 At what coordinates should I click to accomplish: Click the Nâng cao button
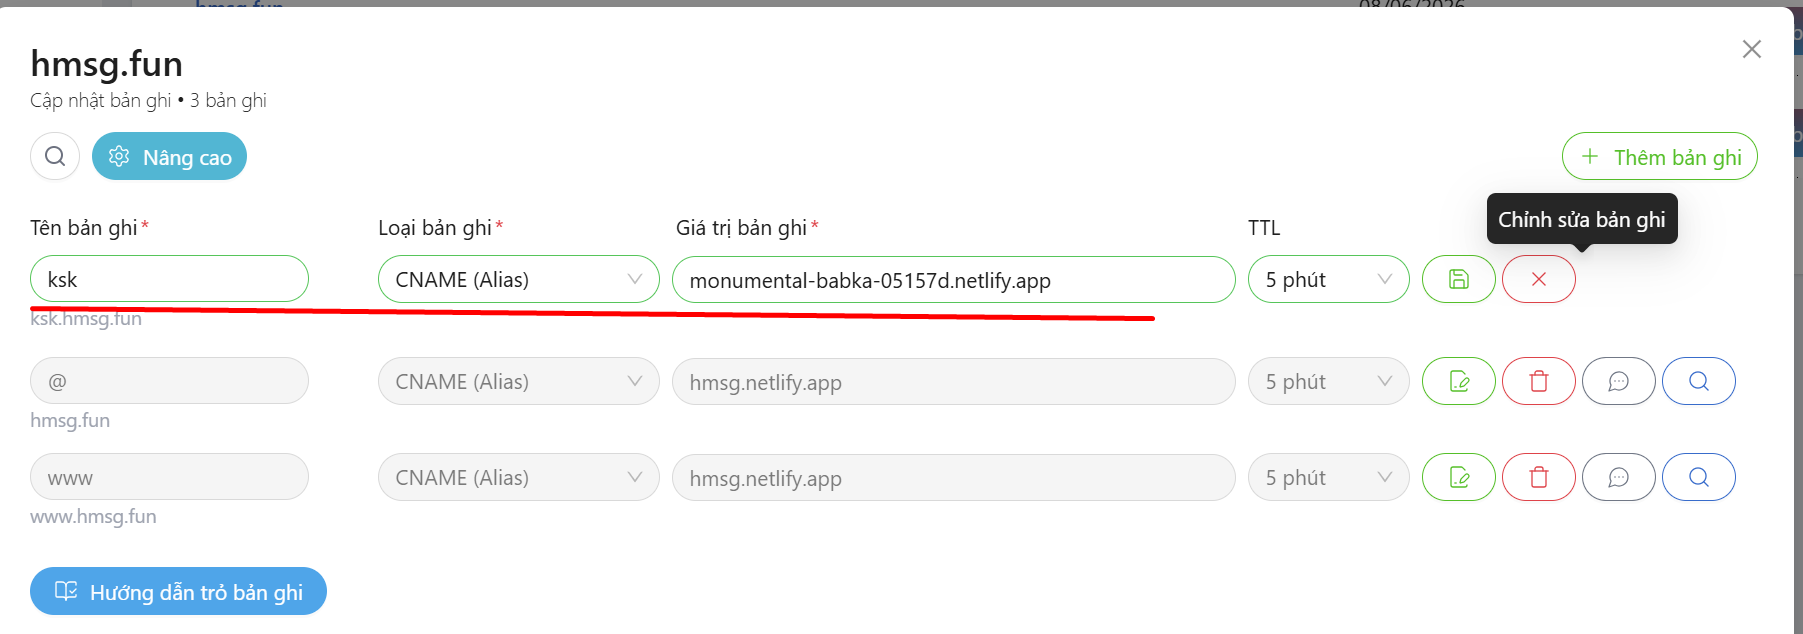(170, 157)
